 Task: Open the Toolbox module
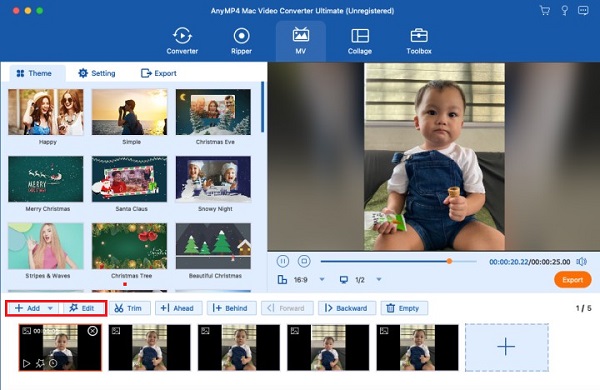419,41
